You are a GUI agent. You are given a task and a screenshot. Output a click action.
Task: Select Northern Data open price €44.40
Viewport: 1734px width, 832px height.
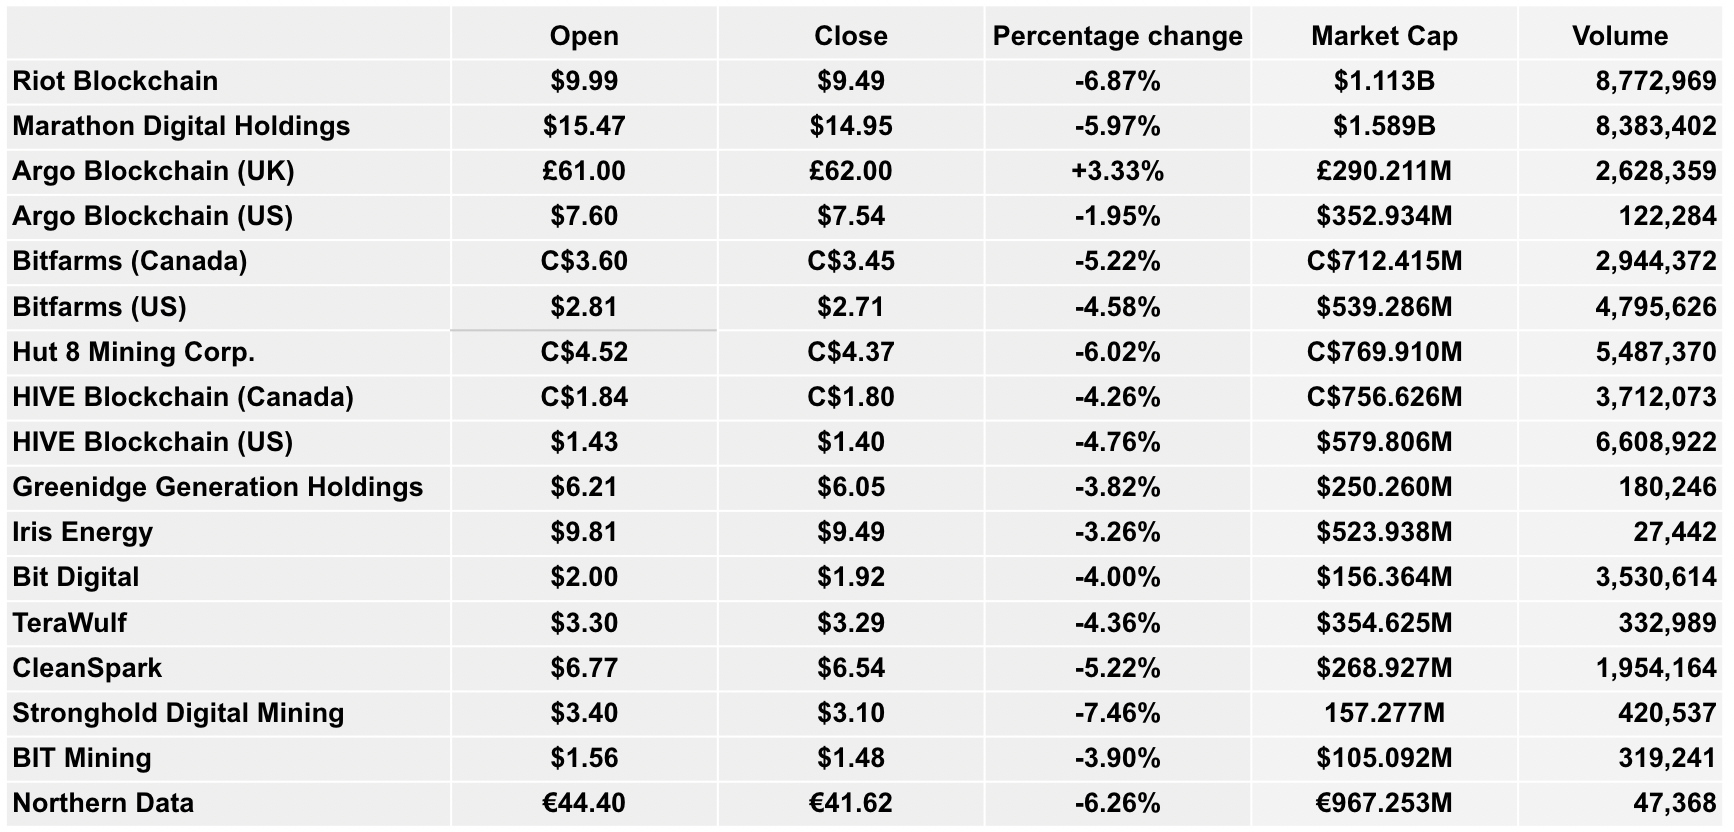pyautogui.click(x=584, y=803)
